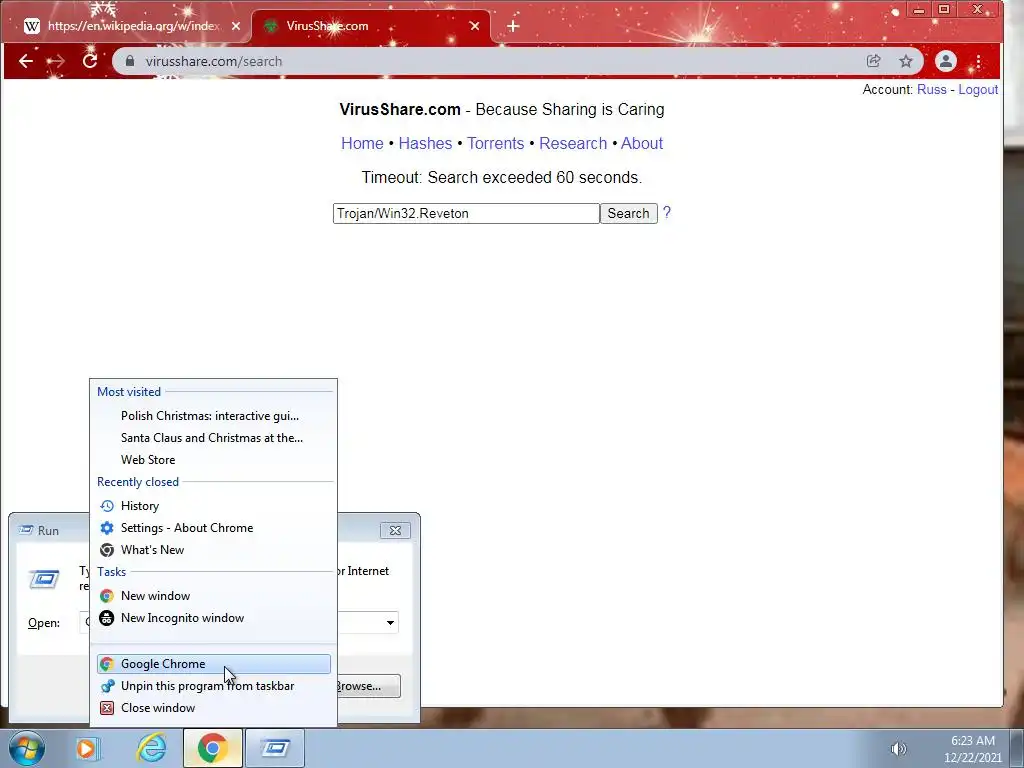
Task: Open a new tab with the plus button
Action: coord(513,26)
